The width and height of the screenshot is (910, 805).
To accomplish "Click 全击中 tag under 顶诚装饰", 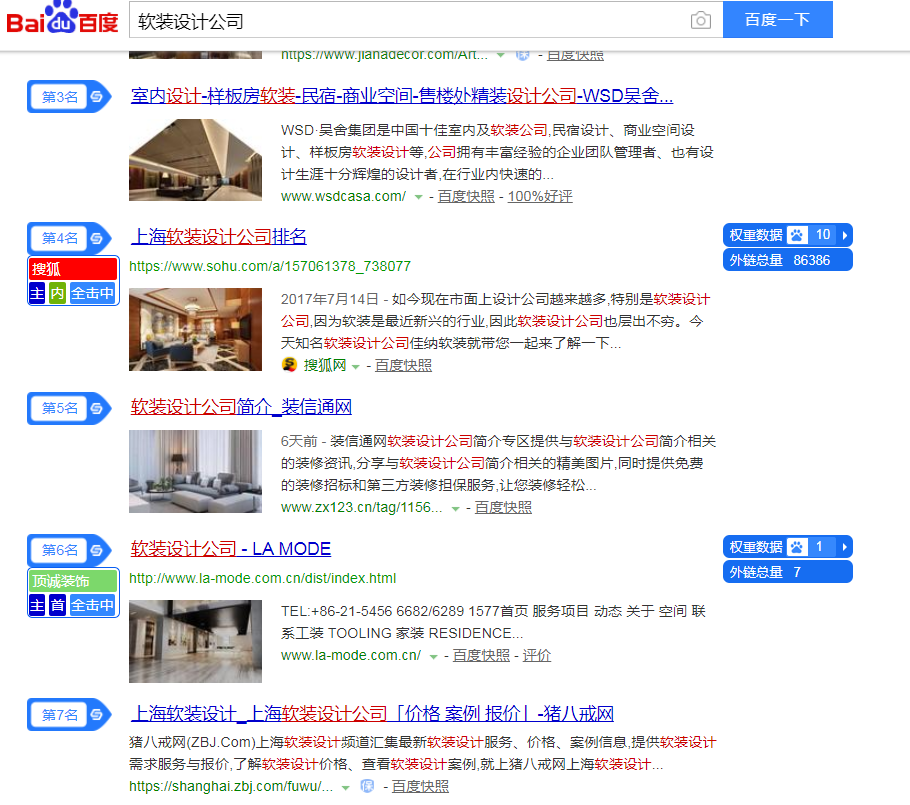I will [x=93, y=605].
